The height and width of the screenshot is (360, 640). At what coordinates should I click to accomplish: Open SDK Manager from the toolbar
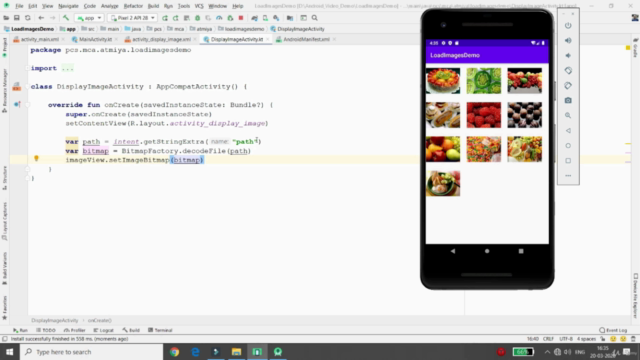[x=276, y=18]
